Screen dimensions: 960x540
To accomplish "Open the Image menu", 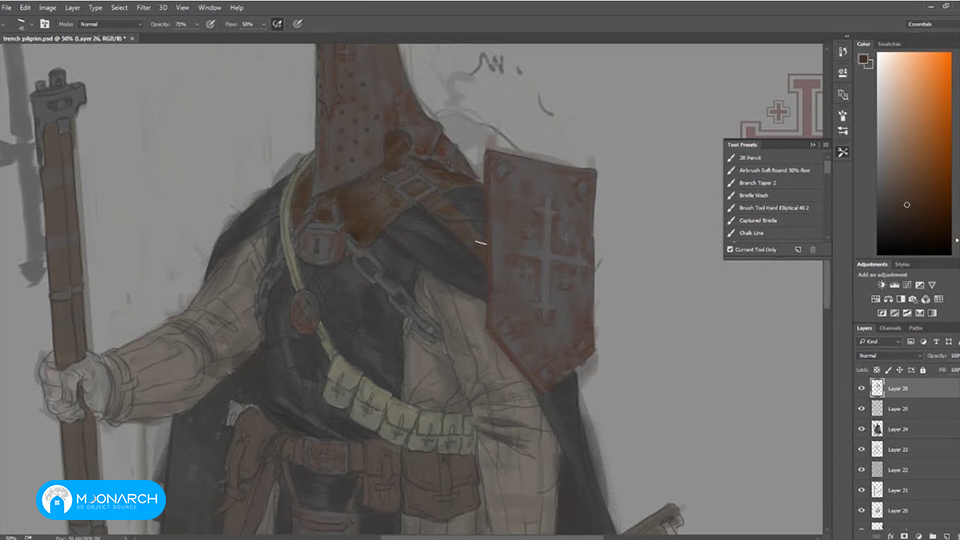I will tap(47, 8).
